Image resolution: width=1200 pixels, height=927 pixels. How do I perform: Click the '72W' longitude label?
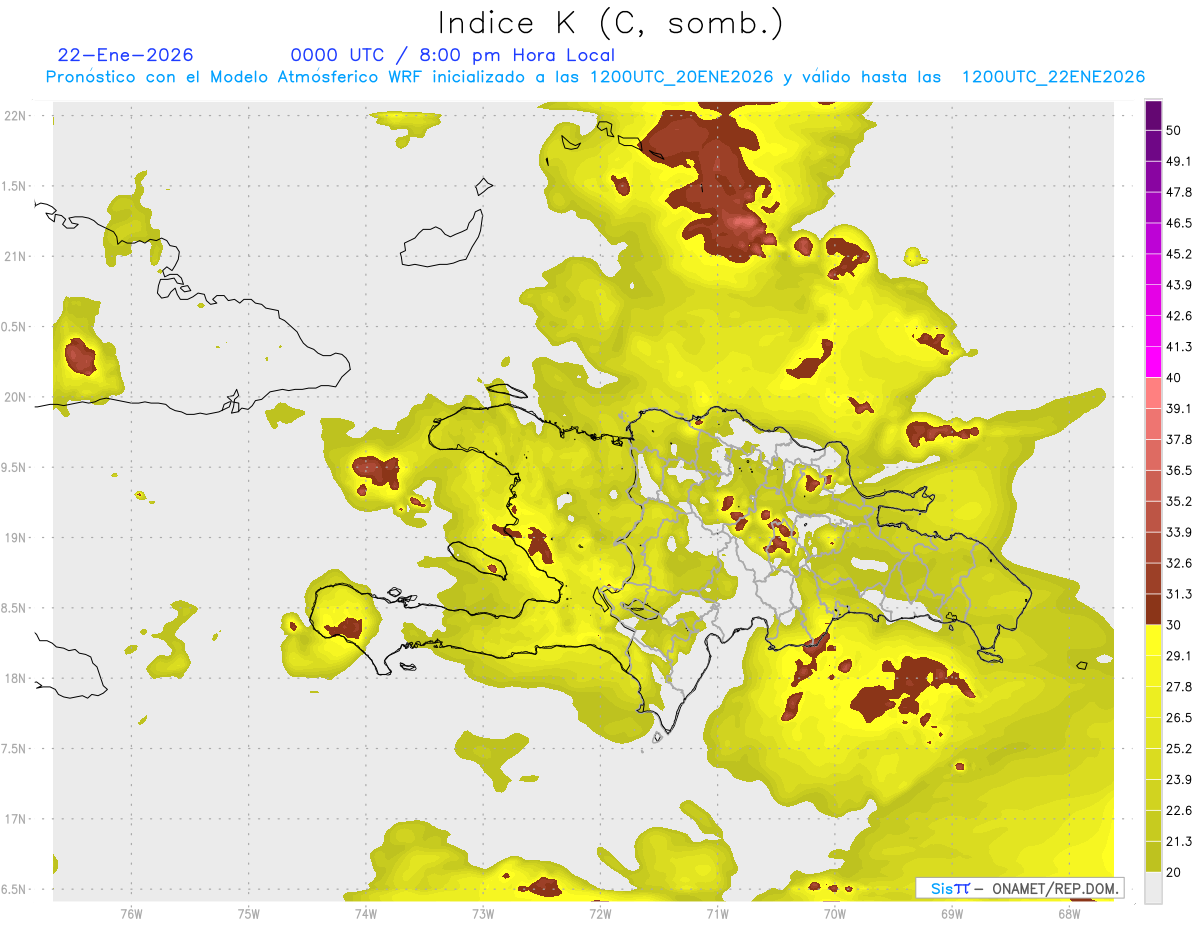click(x=600, y=913)
